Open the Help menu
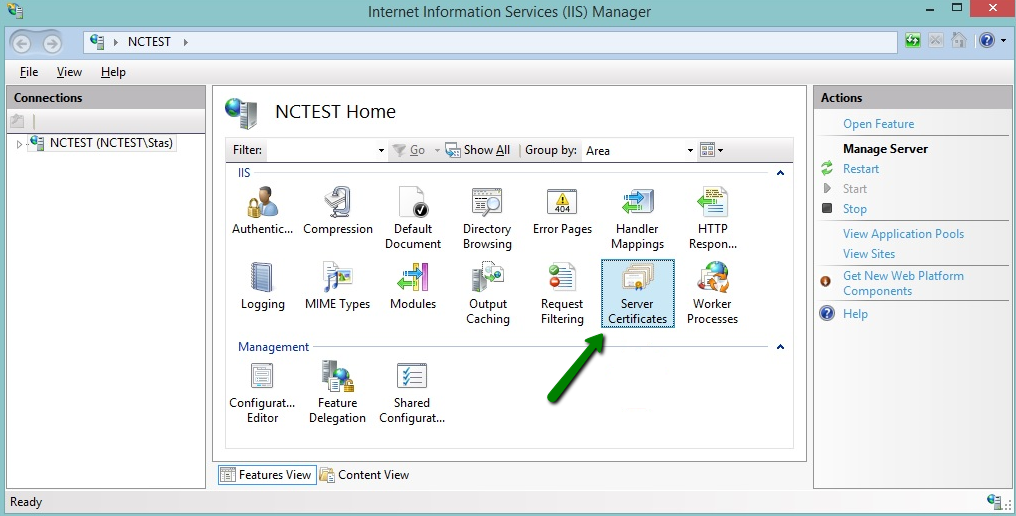Screen dimensions: 1016x516 tap(113, 72)
